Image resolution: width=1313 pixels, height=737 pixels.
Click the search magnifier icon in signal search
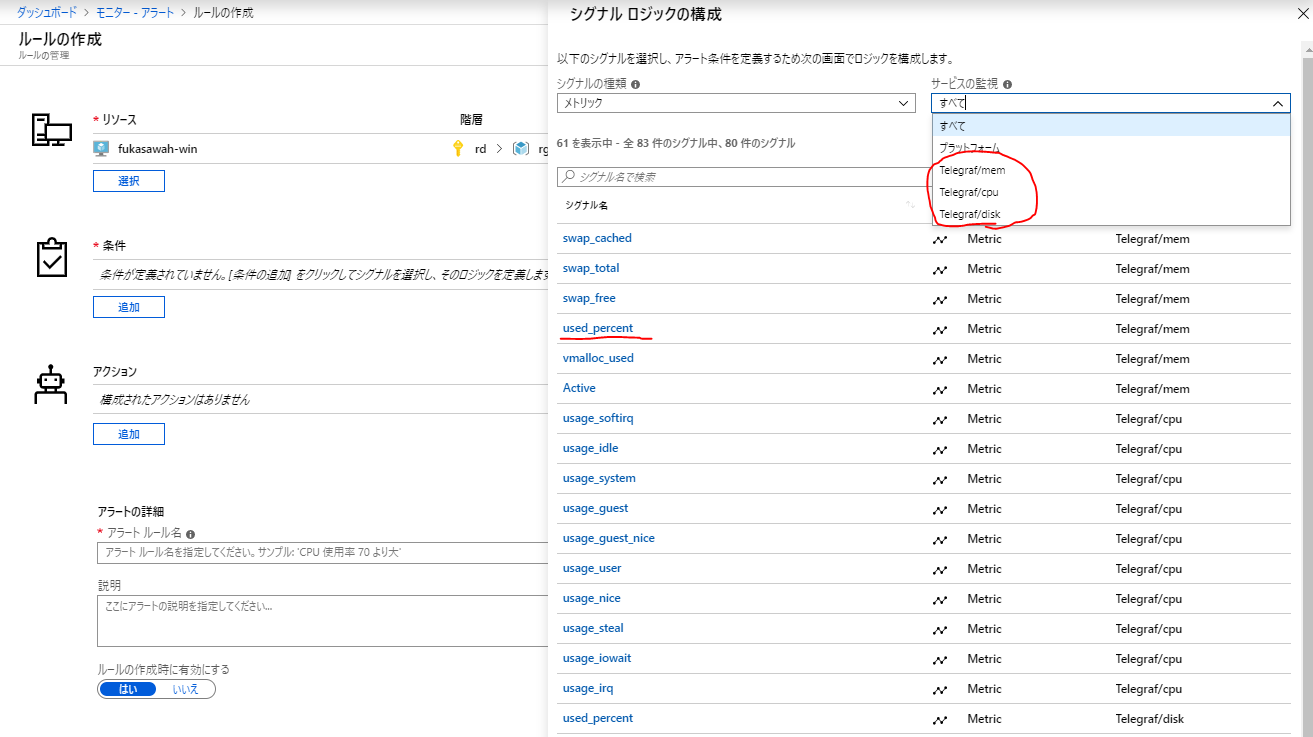569,176
